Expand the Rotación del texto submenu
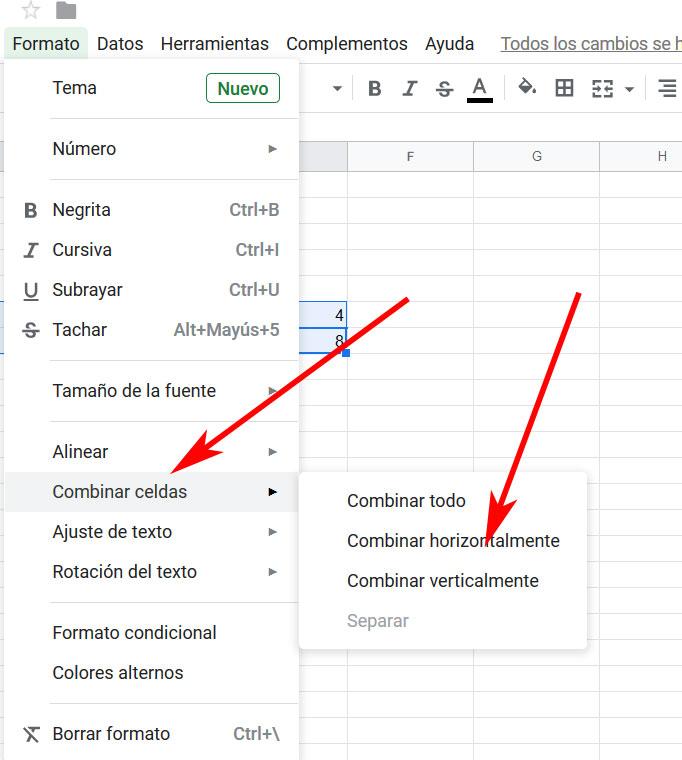The image size is (682, 760). (152, 572)
